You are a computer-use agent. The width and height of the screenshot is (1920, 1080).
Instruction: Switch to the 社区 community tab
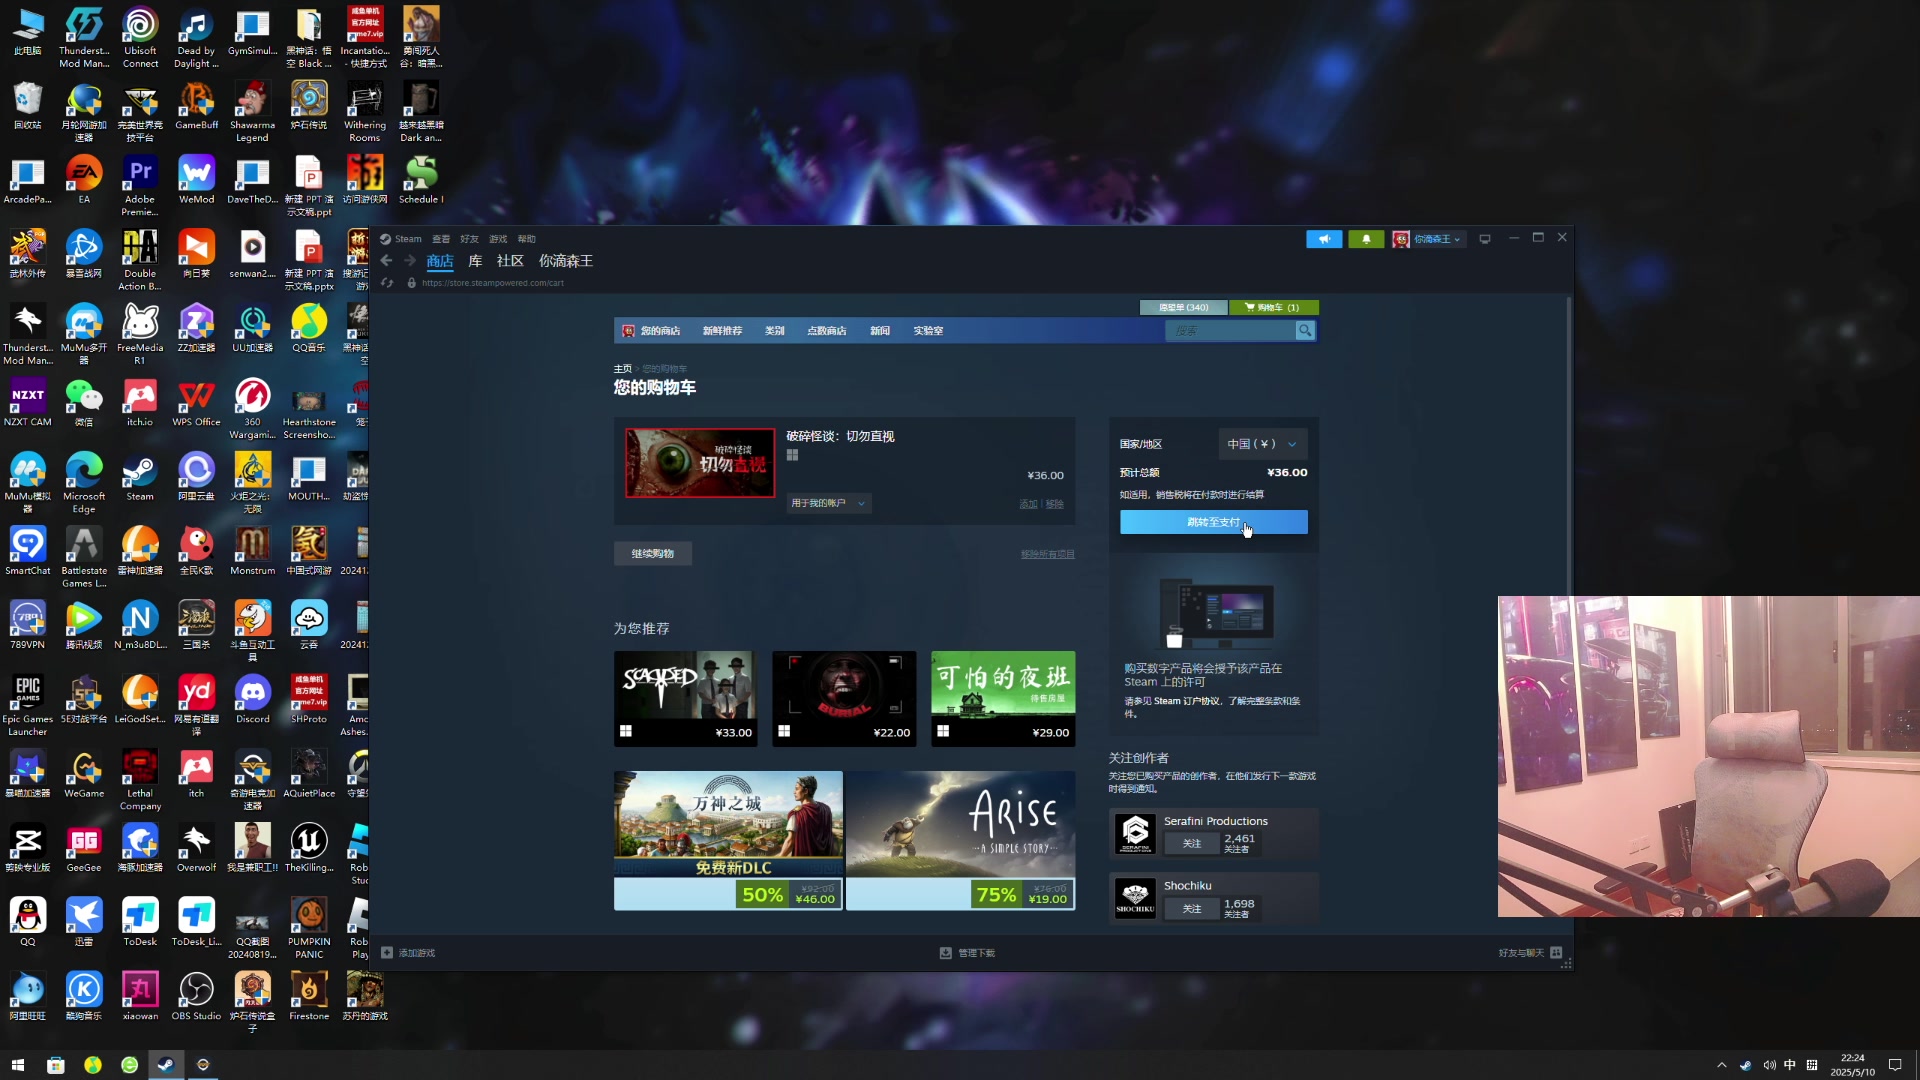tap(510, 261)
